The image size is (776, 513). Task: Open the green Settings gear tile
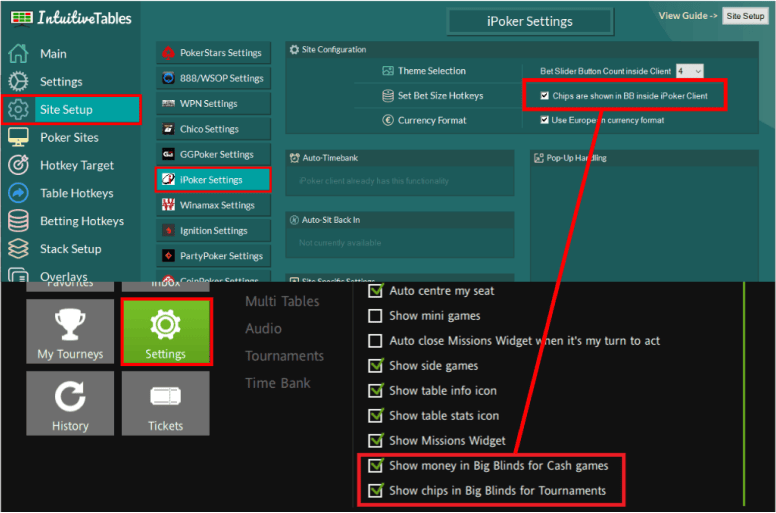coord(165,331)
